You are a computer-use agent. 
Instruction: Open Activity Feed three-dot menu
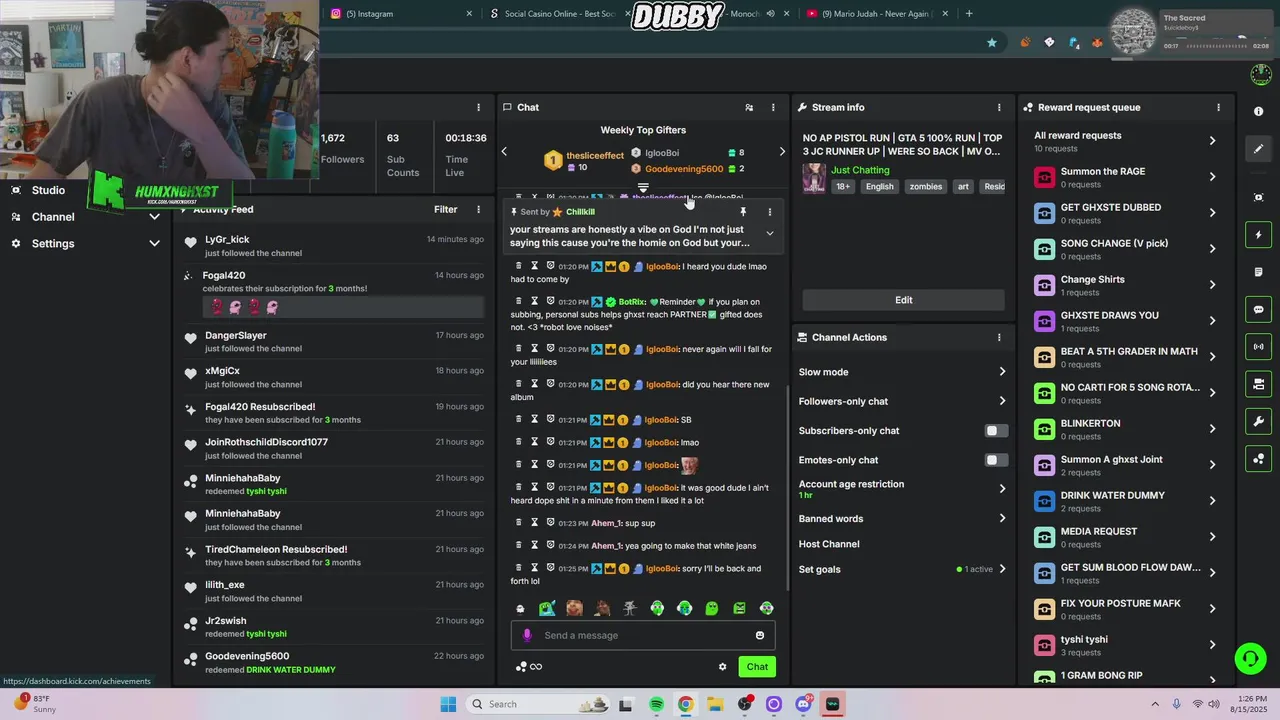pyautogui.click(x=478, y=210)
